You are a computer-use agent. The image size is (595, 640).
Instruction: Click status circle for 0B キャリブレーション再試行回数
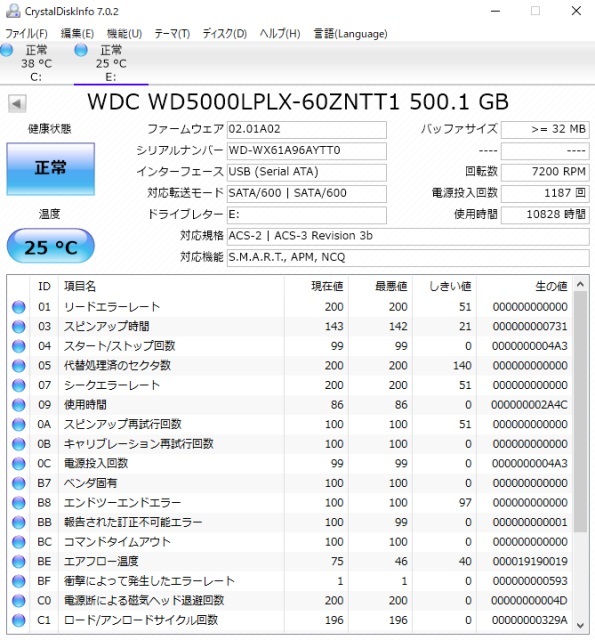[x=18, y=444]
